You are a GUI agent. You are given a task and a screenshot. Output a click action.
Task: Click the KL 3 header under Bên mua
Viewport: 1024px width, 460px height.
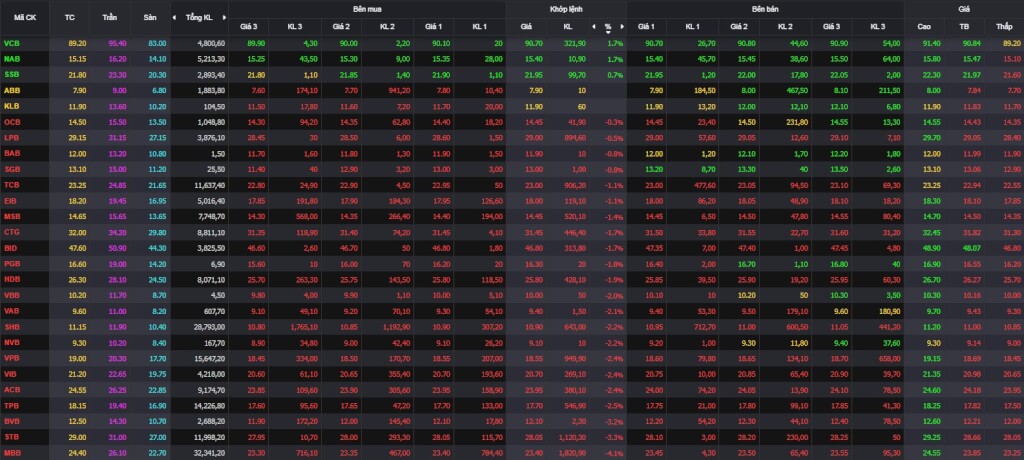click(295, 27)
